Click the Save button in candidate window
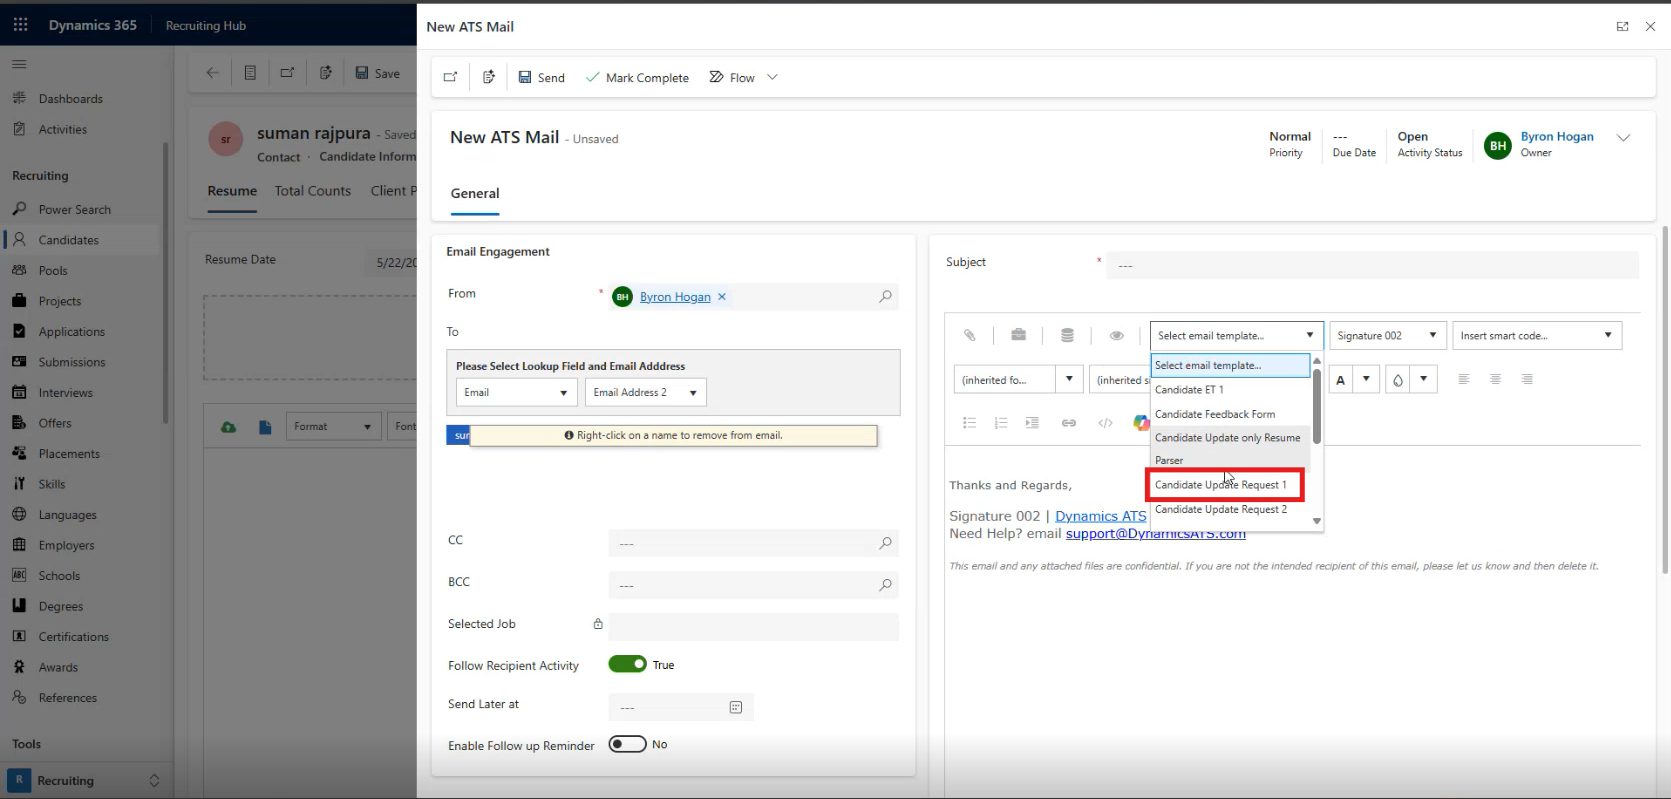1671x799 pixels. click(377, 73)
